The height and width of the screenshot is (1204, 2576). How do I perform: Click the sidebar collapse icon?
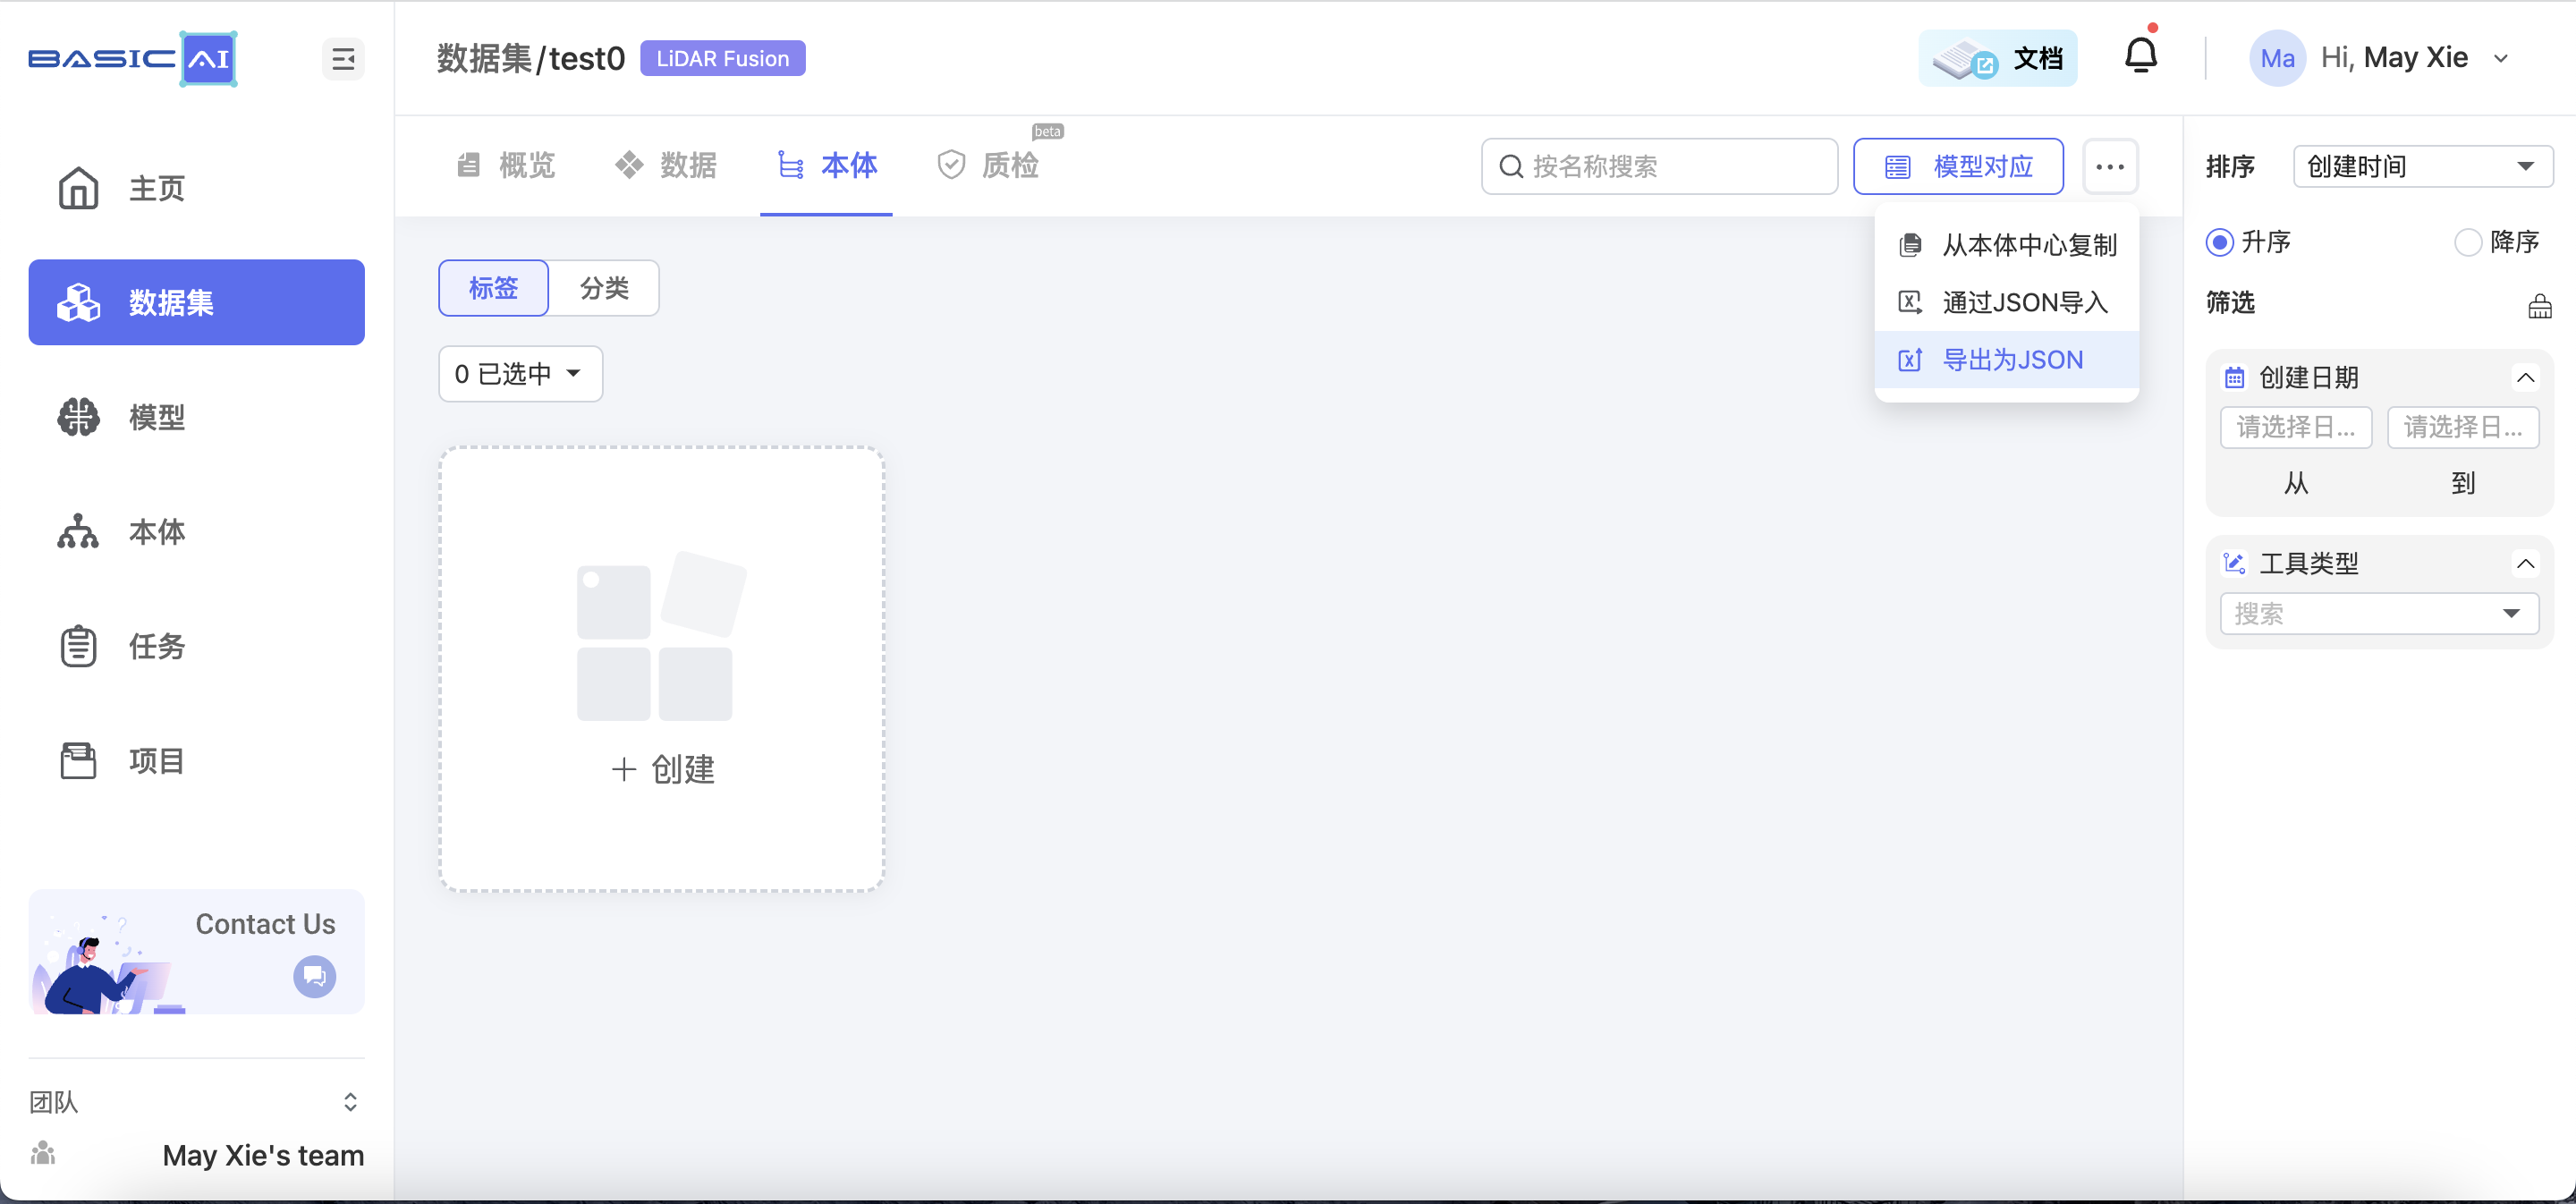tap(343, 59)
